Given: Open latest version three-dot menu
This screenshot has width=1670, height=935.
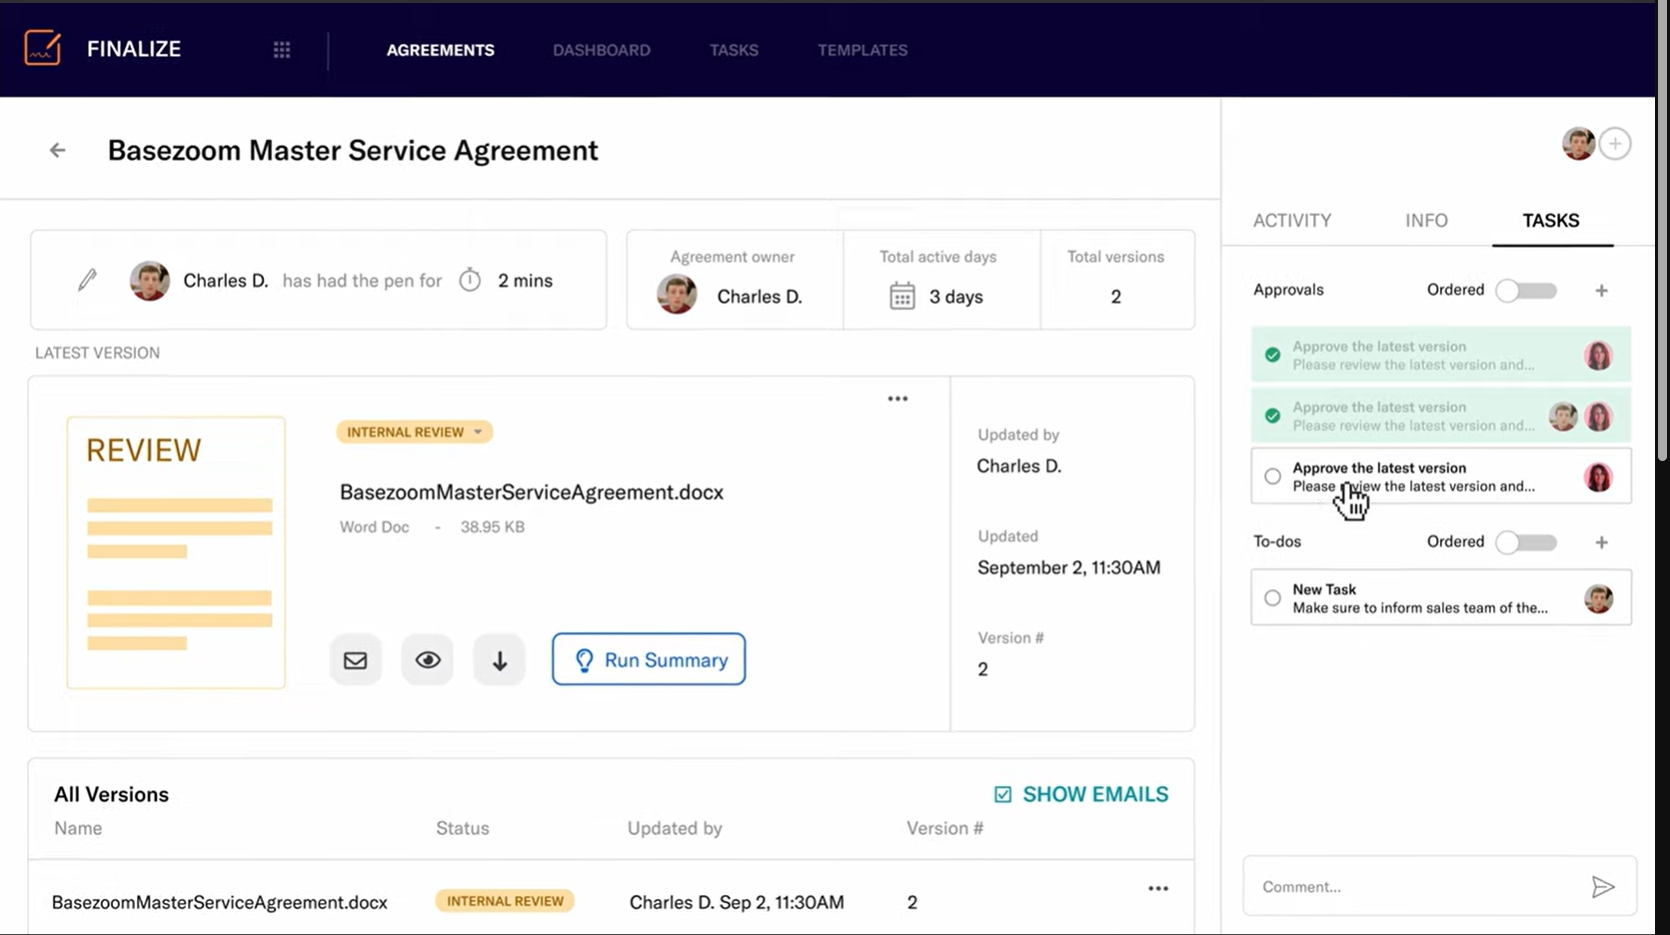Looking at the screenshot, I should point(898,398).
